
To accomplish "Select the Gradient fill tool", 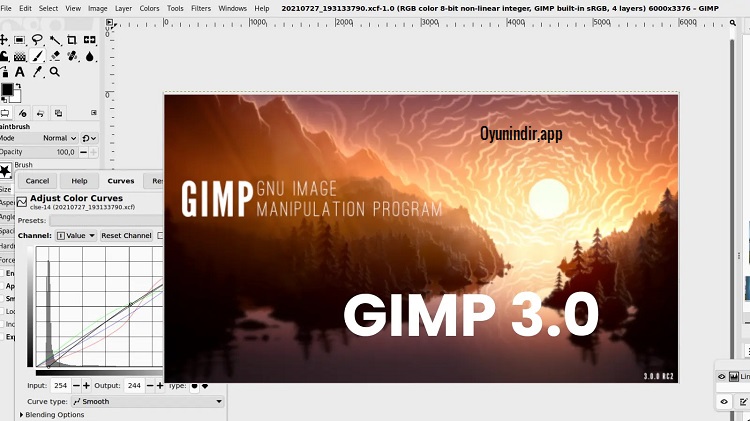I will 20,56.
